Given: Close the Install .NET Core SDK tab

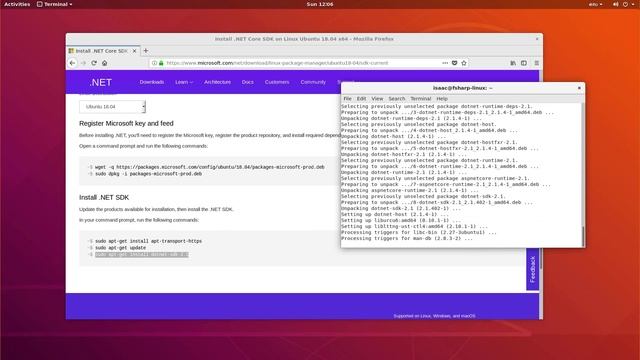Looking at the screenshot, I should 134,51.
